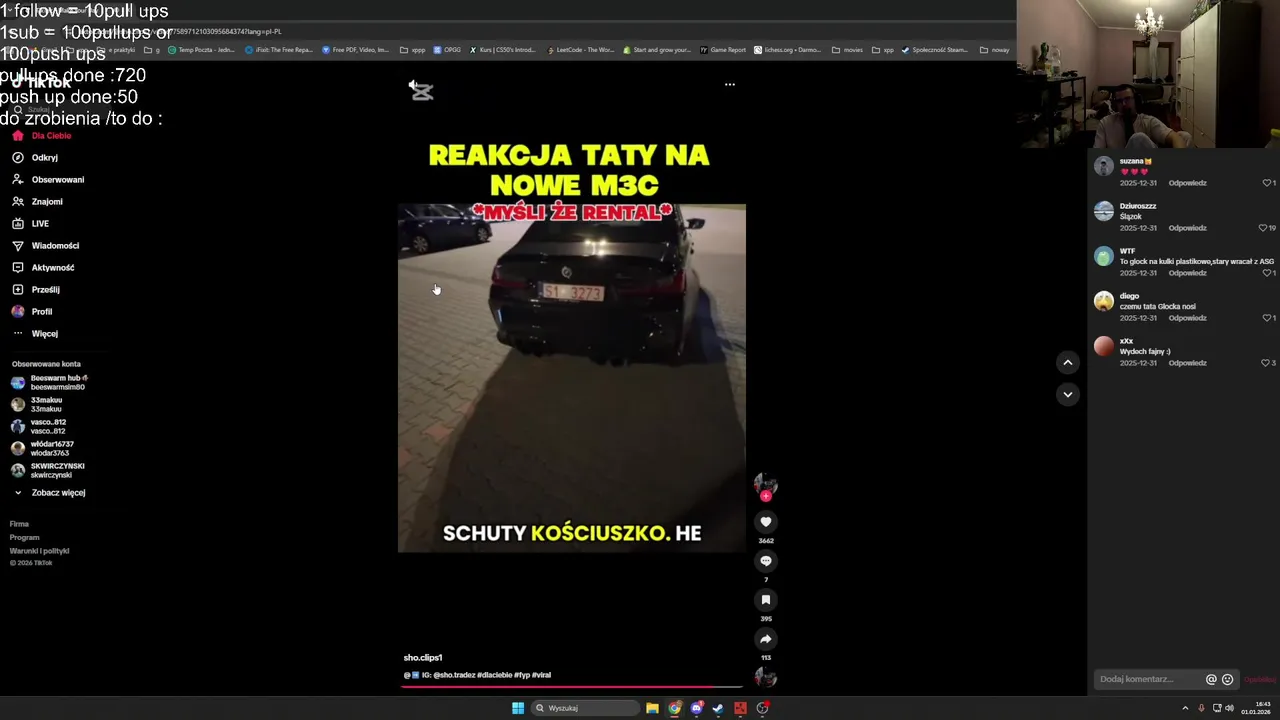
Task: Seek on the video progress bar
Action: (x=572, y=687)
